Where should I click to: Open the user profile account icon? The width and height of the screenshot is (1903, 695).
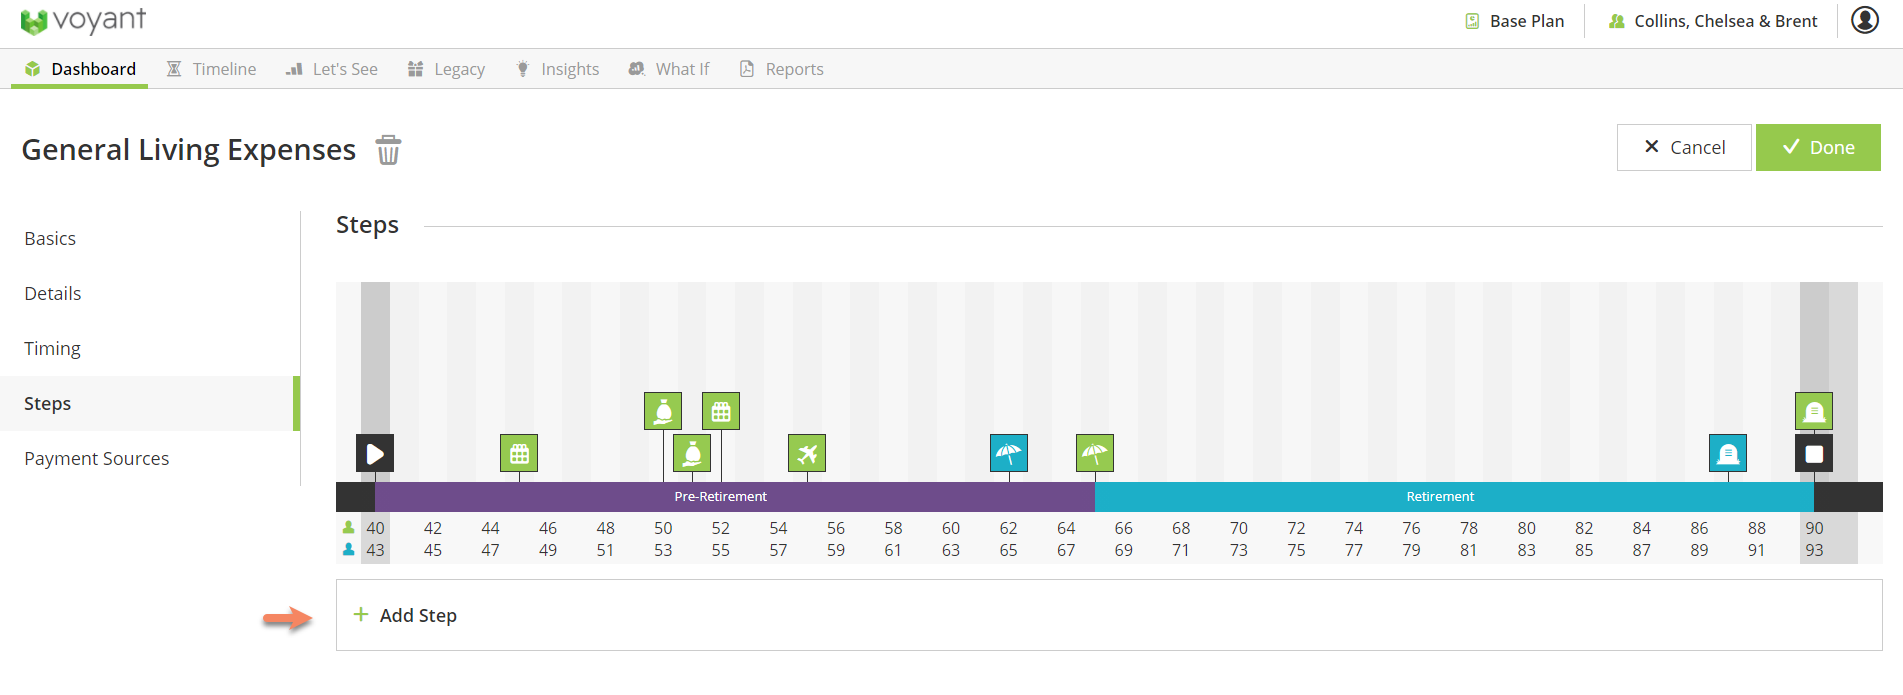[x=1864, y=20]
